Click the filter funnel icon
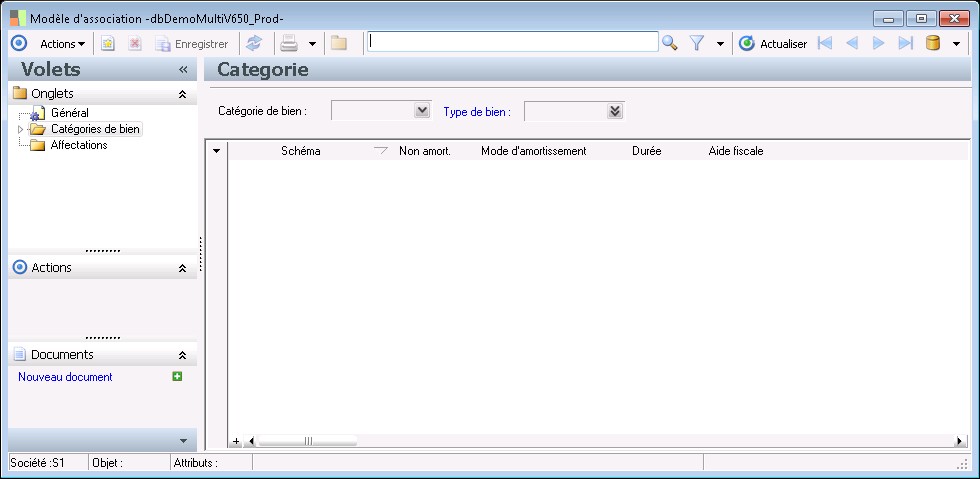This screenshot has width=980, height=479. point(697,43)
